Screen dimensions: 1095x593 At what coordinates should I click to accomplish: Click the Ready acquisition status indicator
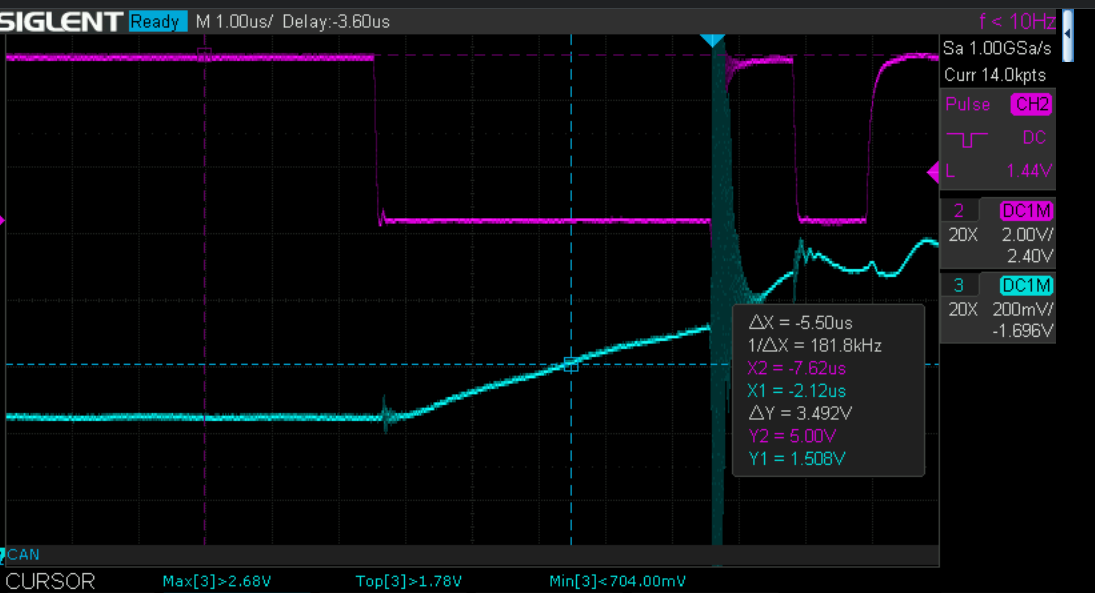click(156, 21)
